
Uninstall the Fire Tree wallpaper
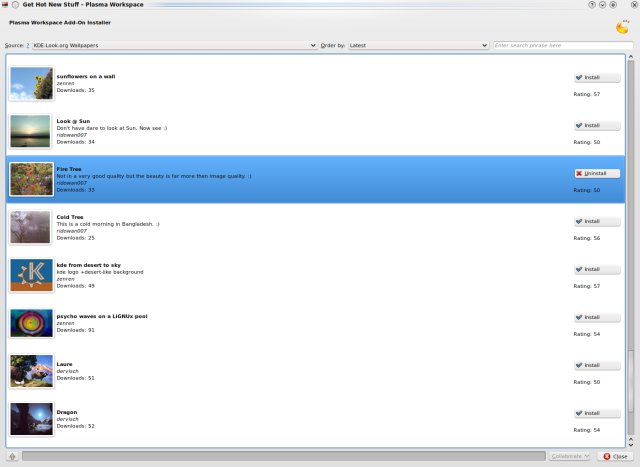[597, 173]
